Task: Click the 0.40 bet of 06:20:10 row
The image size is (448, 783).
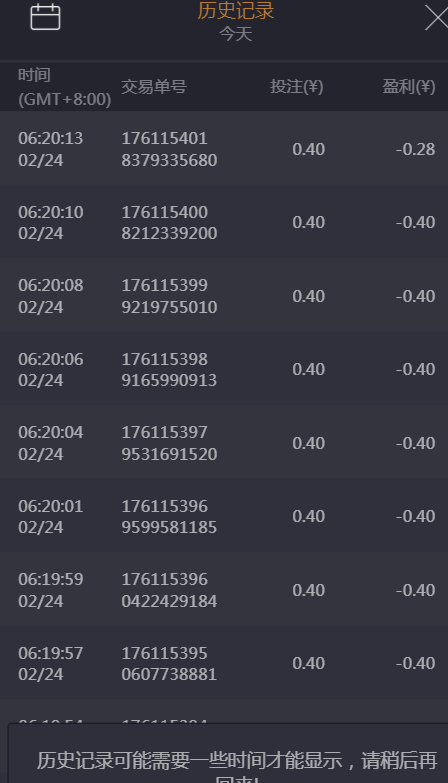Action: coord(309,222)
